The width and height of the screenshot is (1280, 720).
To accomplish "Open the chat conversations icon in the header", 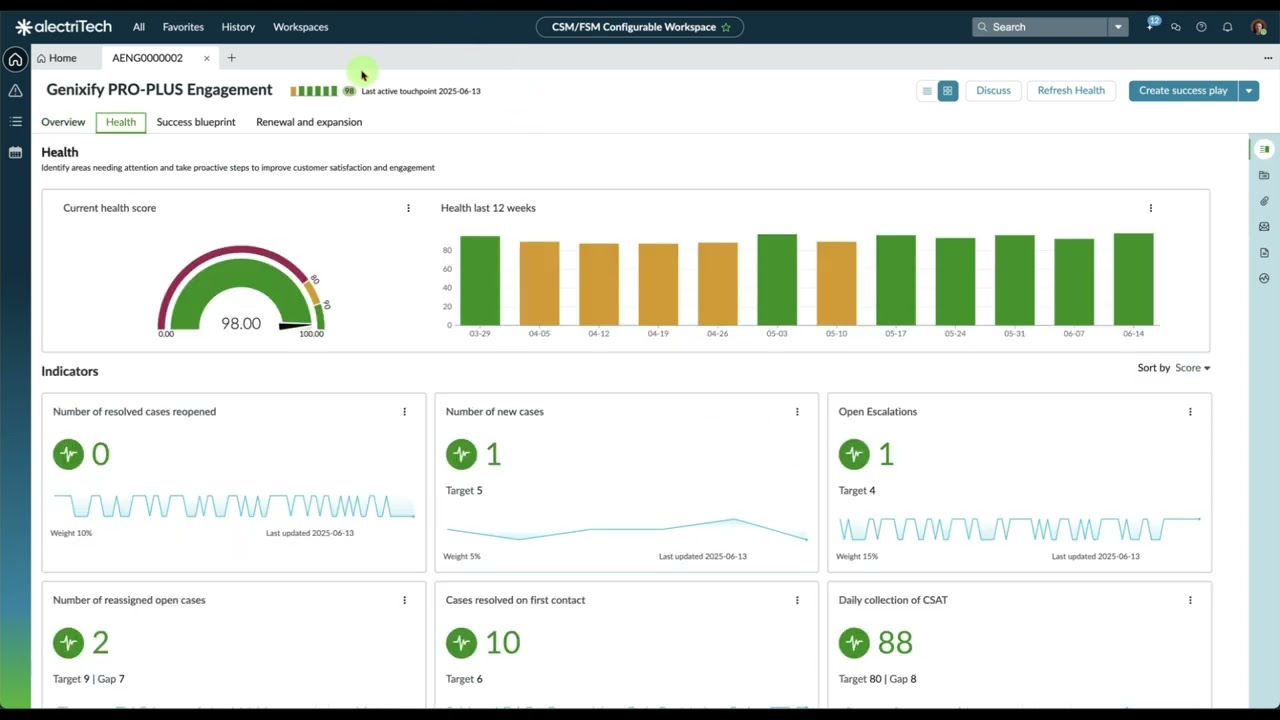I will pyautogui.click(x=1176, y=27).
